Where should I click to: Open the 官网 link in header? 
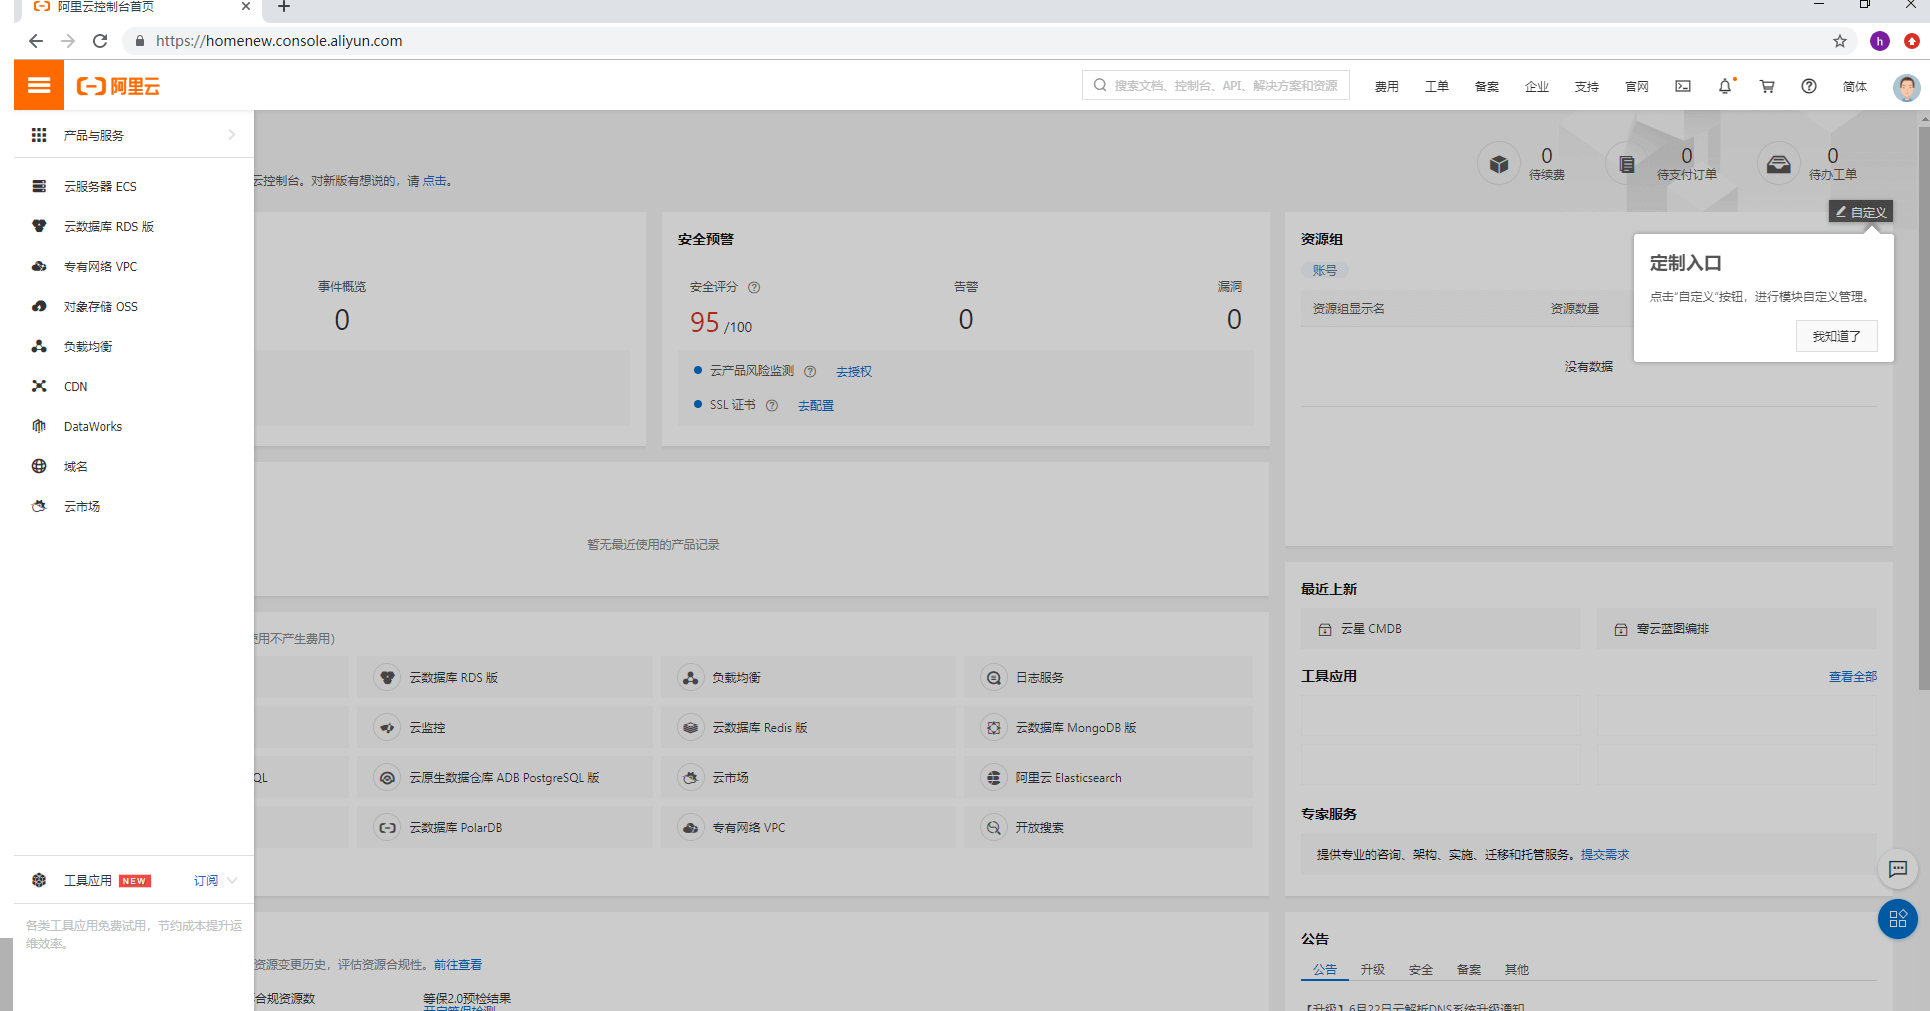pyautogui.click(x=1637, y=86)
